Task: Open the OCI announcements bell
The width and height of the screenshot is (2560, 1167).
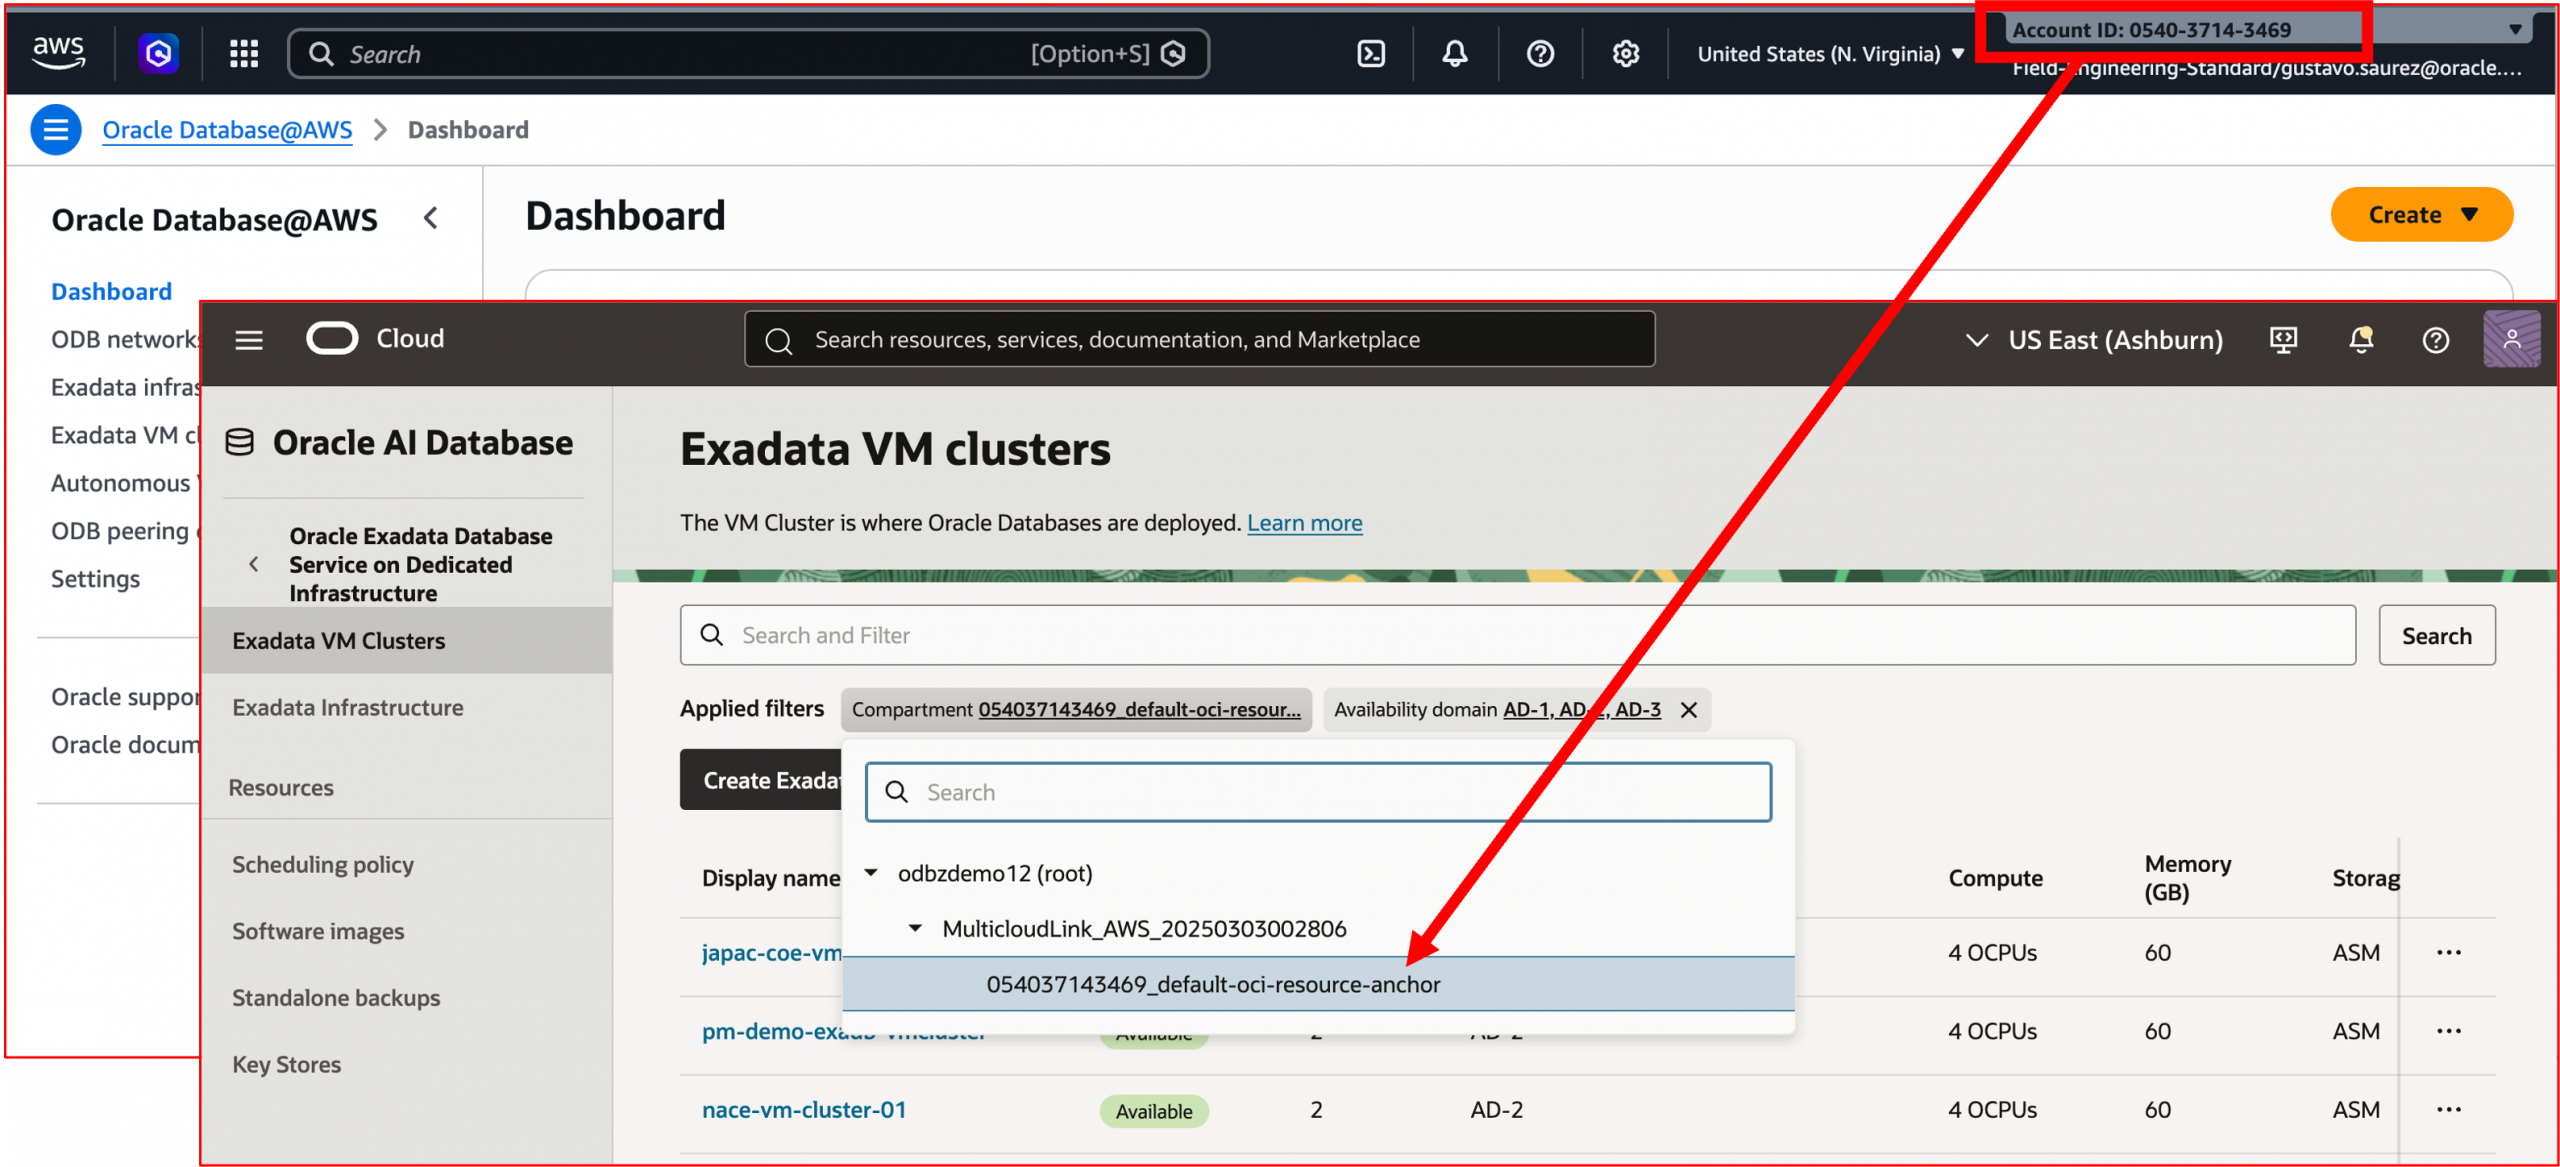Action: [2360, 339]
